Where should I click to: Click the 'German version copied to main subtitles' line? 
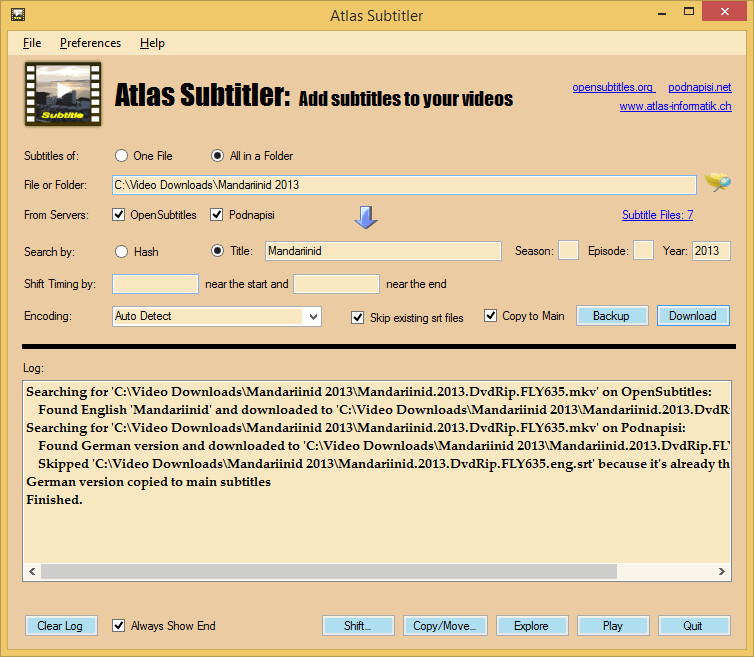(x=149, y=481)
